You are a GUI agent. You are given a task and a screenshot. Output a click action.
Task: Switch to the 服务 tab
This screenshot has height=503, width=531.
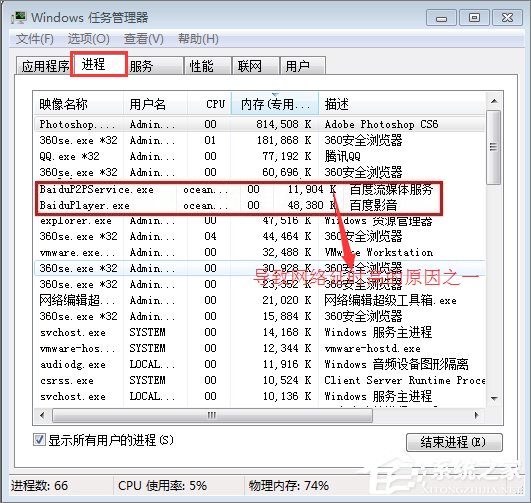tap(155, 66)
